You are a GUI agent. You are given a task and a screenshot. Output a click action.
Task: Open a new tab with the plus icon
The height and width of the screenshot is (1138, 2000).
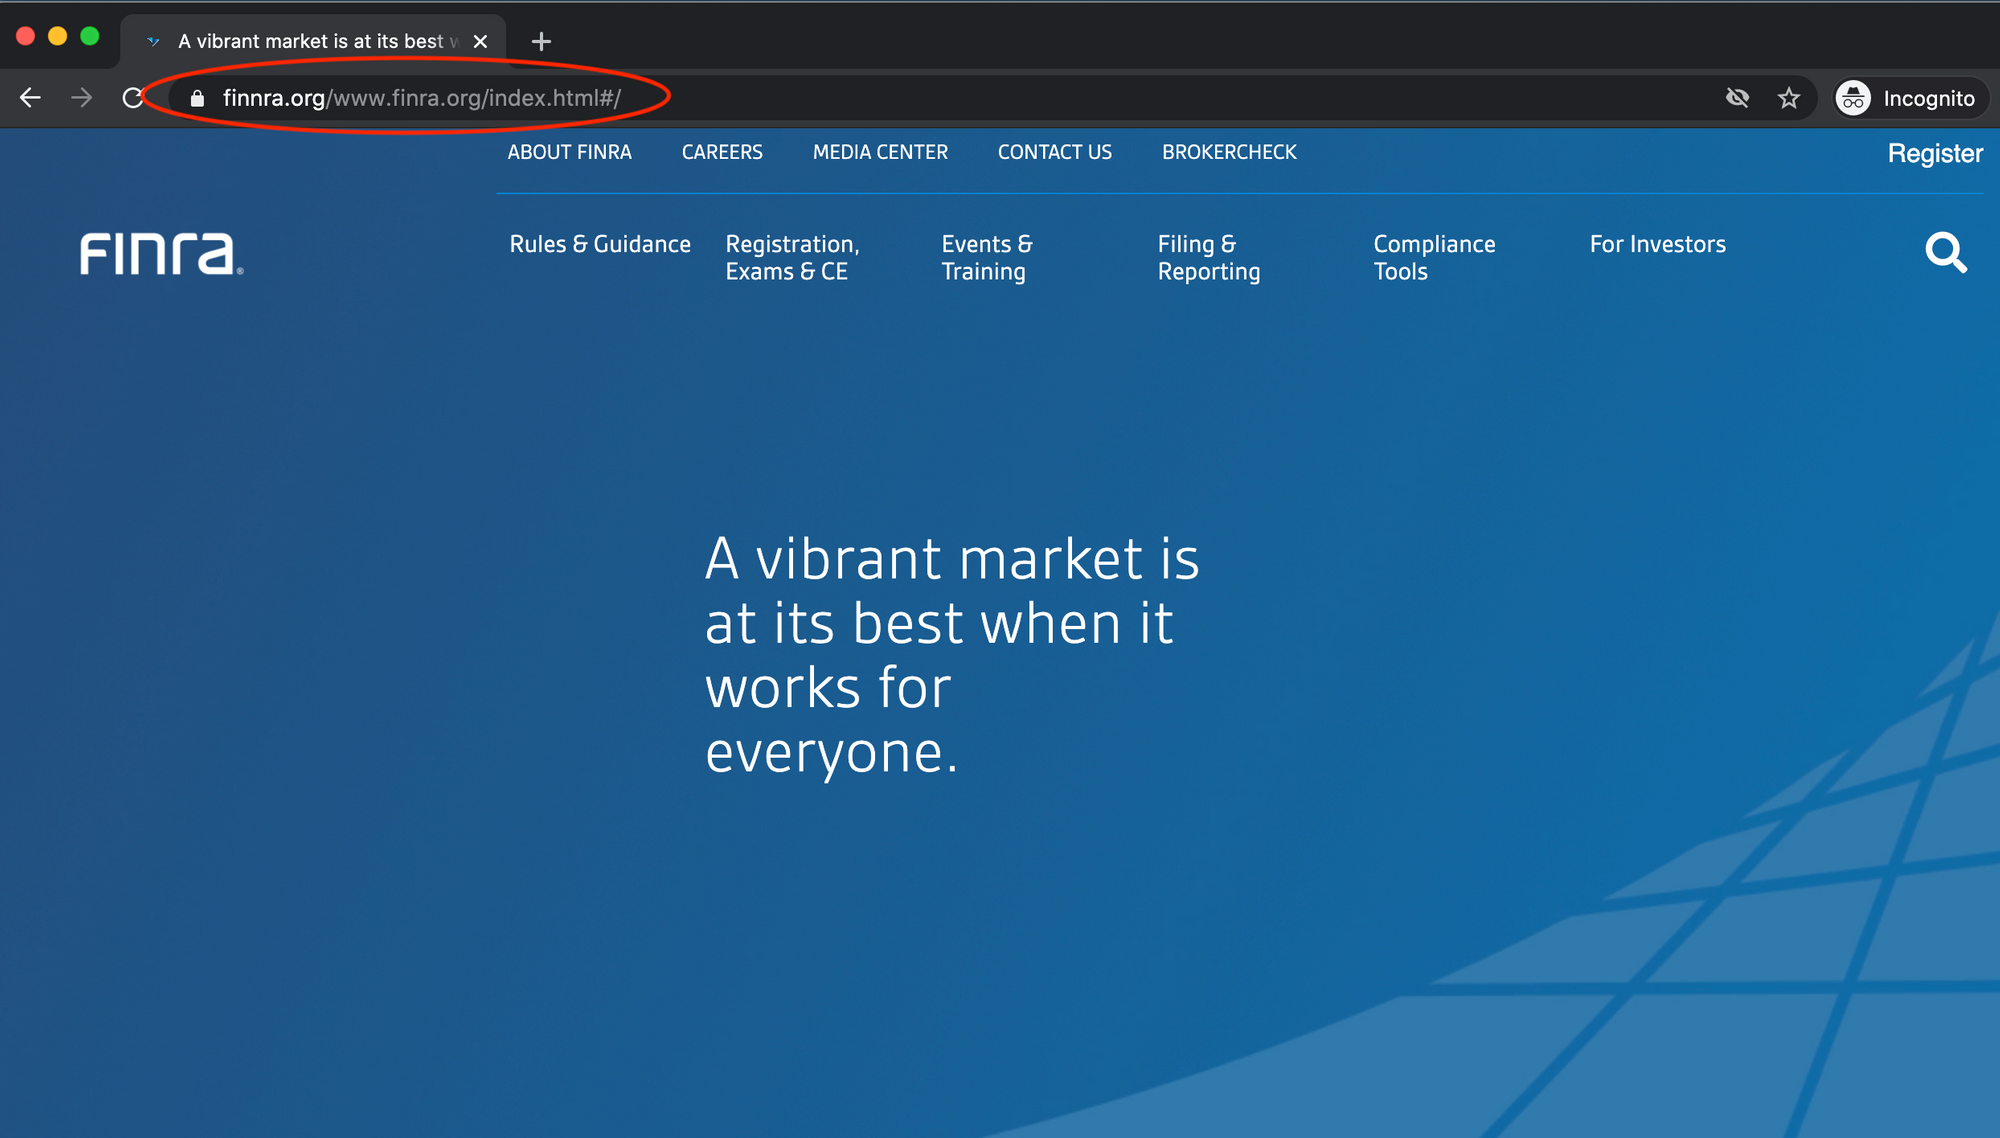tap(541, 41)
